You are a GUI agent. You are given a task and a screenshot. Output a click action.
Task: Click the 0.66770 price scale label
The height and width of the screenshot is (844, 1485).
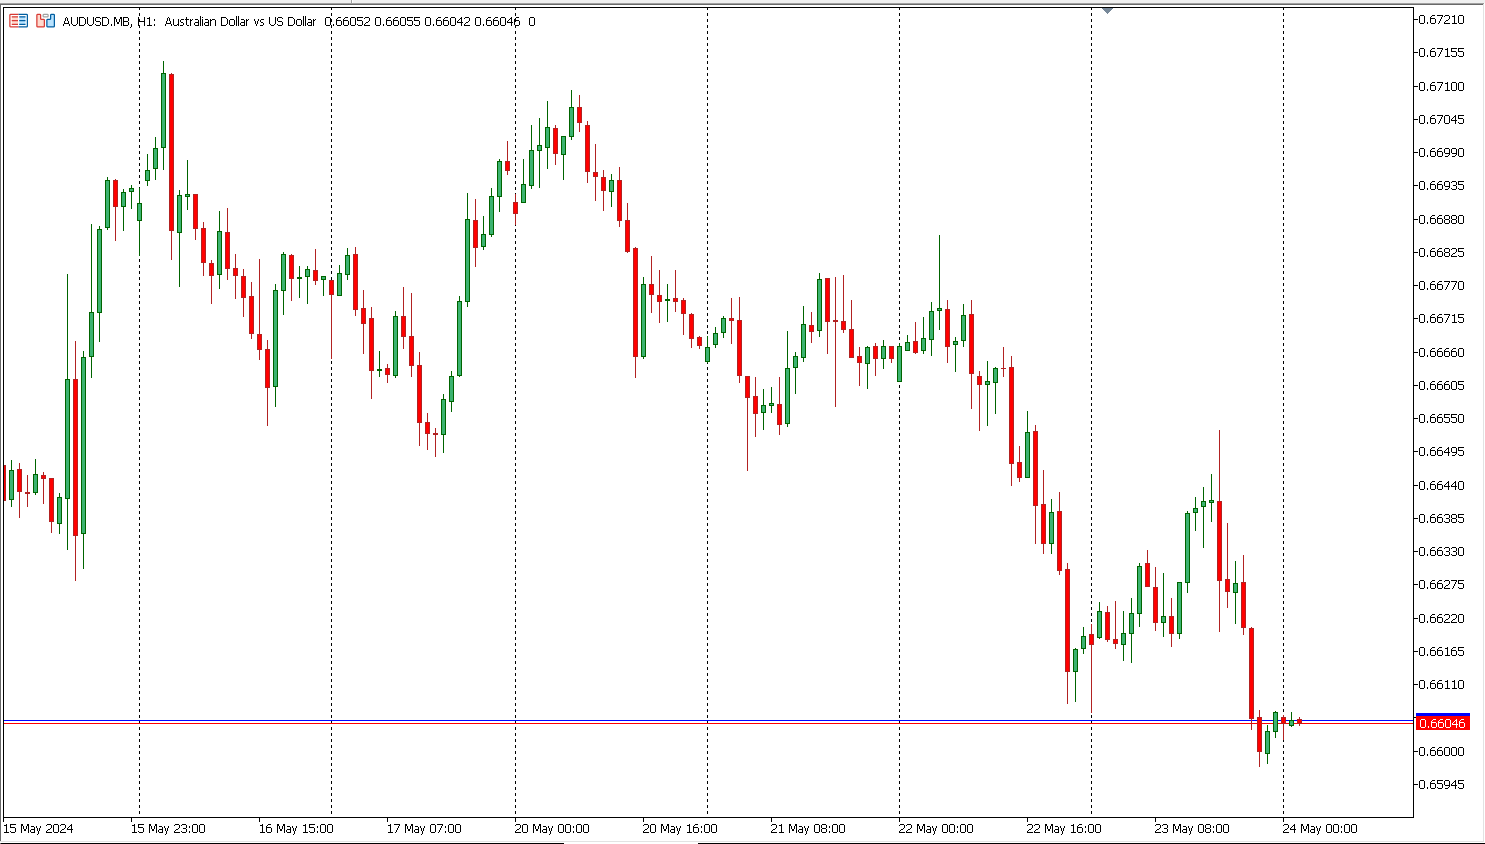pos(1442,286)
